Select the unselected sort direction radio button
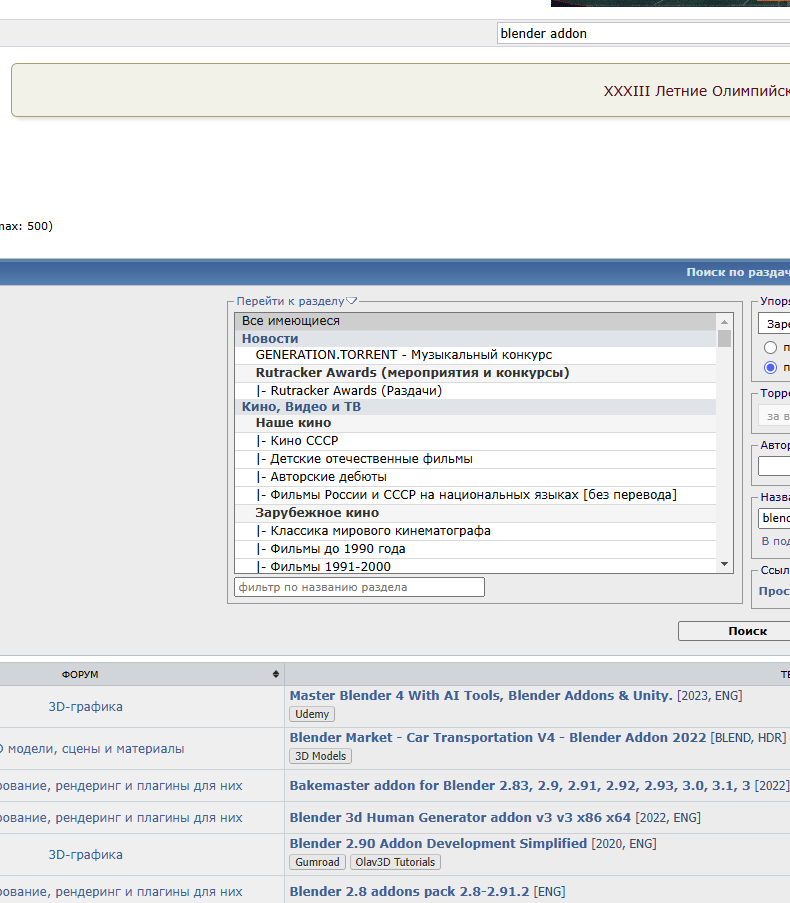 click(770, 347)
